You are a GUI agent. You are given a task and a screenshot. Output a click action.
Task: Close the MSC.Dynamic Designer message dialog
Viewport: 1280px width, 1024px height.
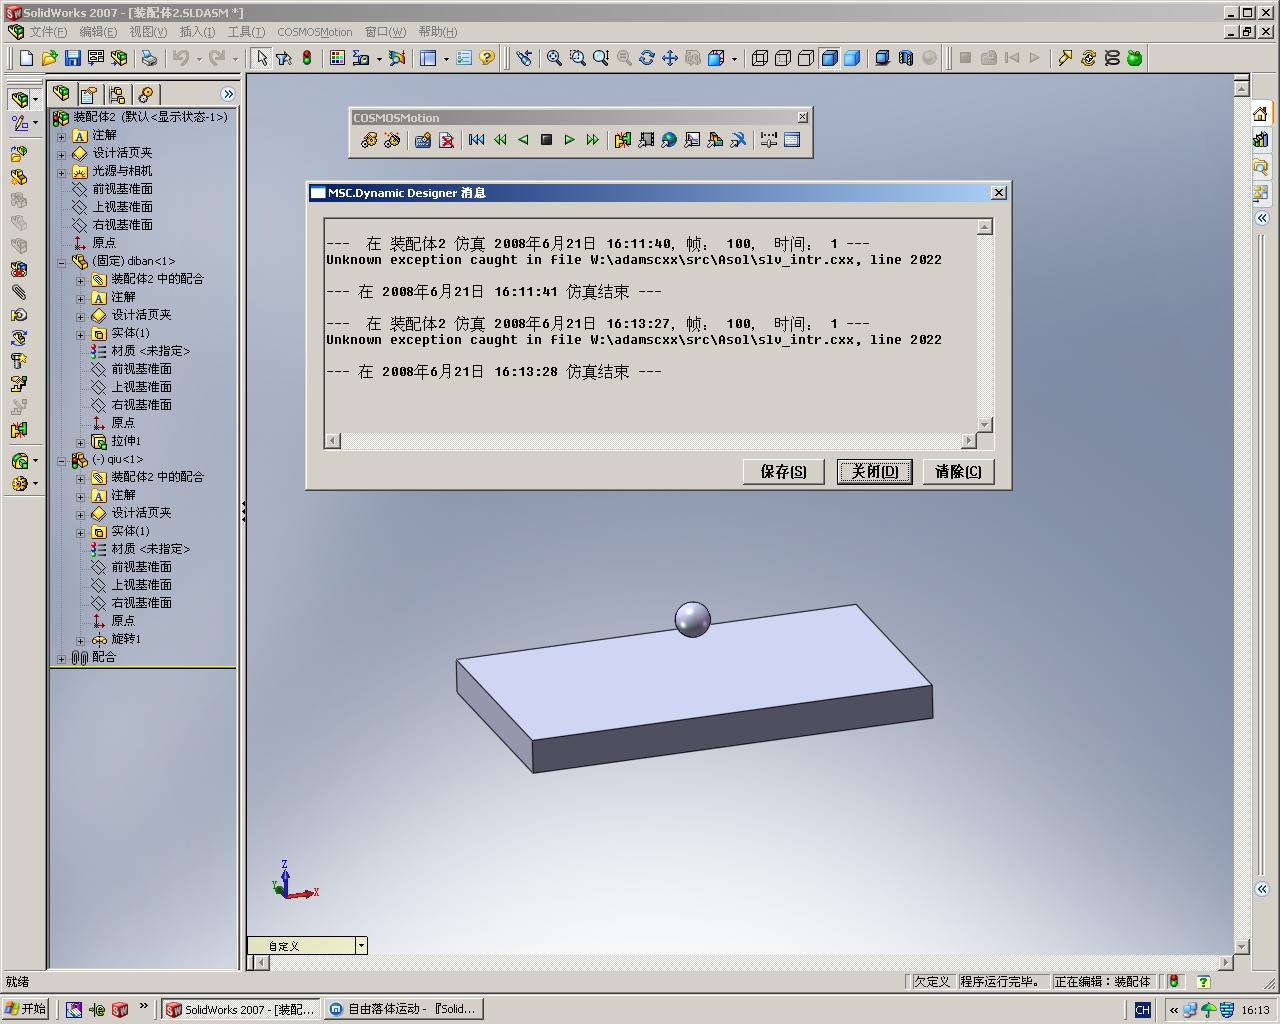[998, 193]
